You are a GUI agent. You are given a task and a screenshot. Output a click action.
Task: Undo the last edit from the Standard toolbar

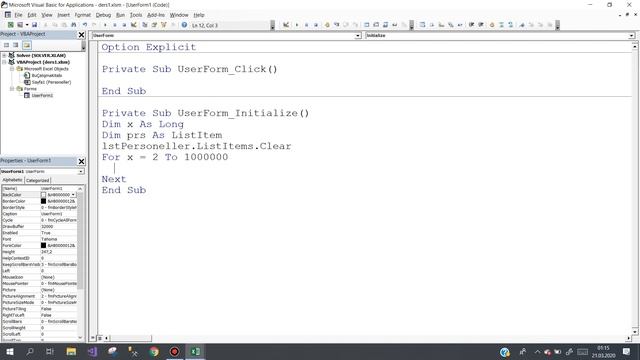click(x=85, y=25)
